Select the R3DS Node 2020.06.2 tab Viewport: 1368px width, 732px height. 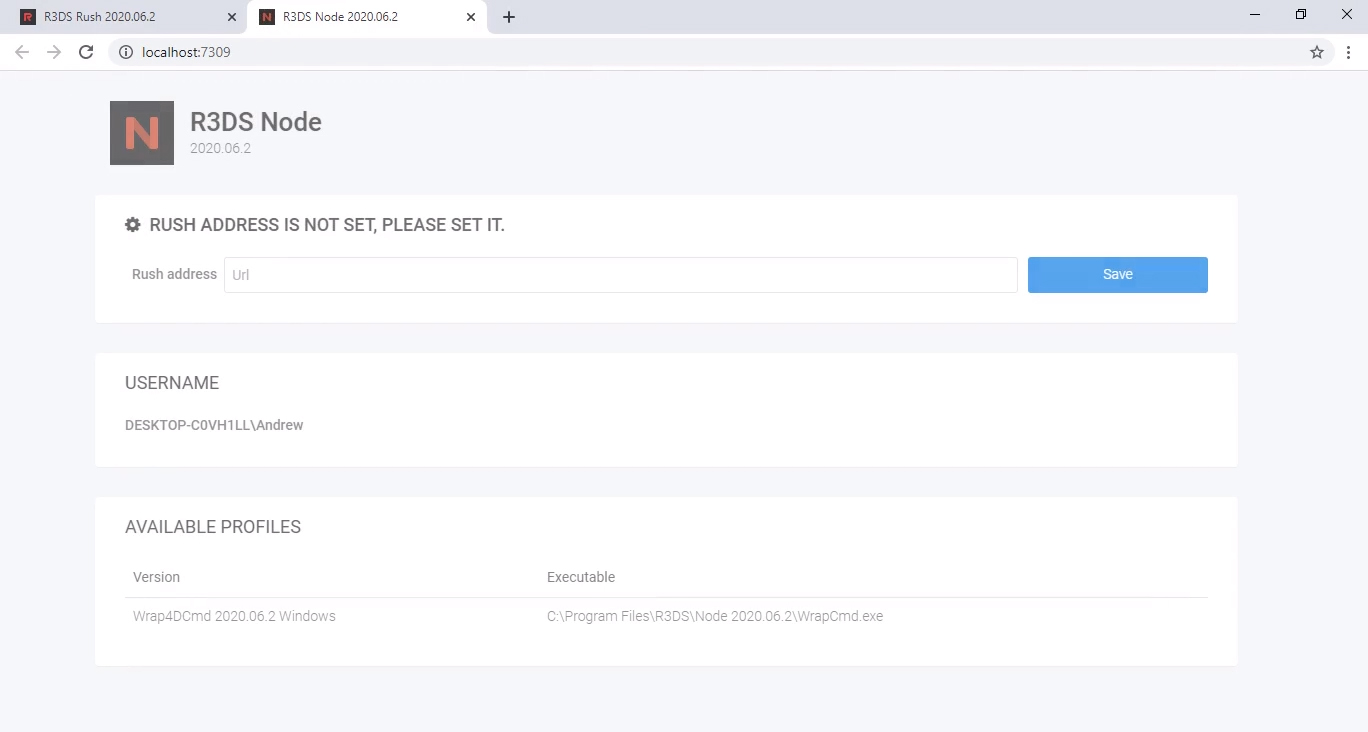click(367, 17)
